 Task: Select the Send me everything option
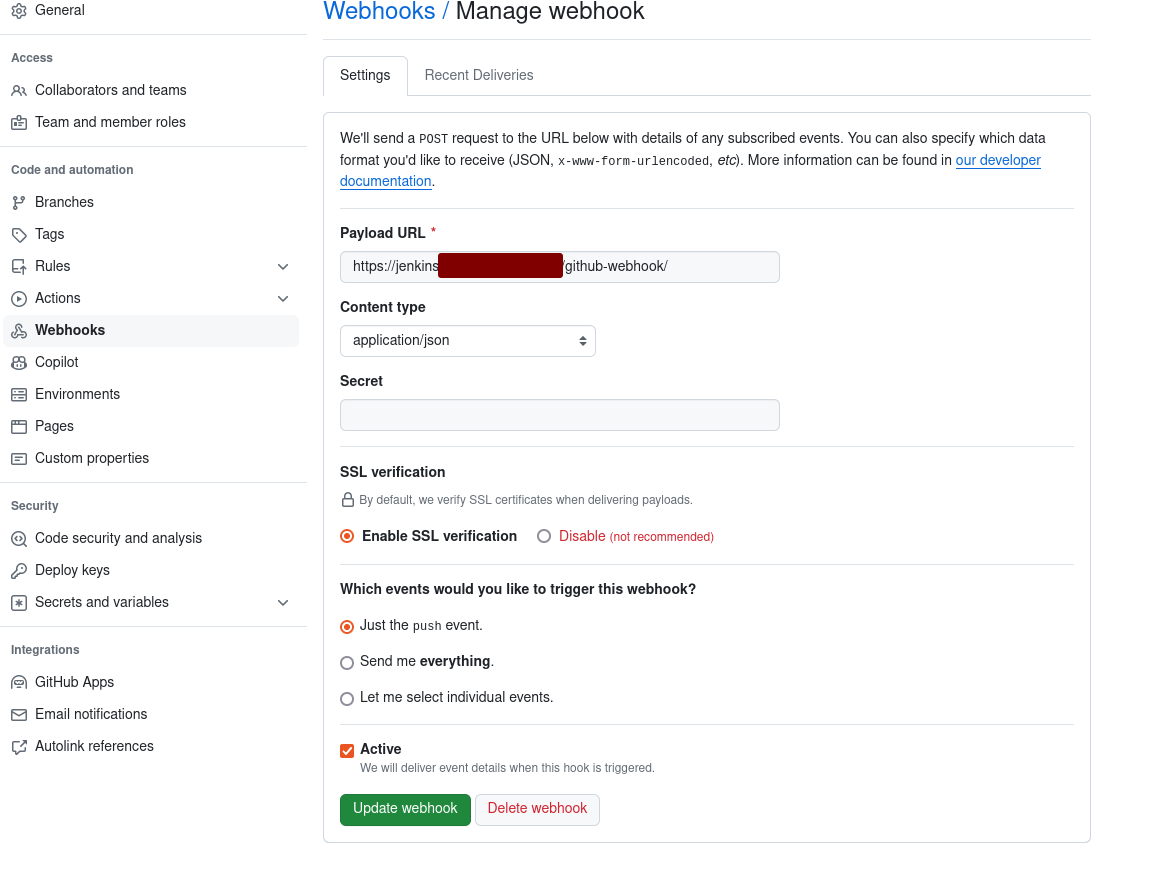pyautogui.click(x=347, y=662)
